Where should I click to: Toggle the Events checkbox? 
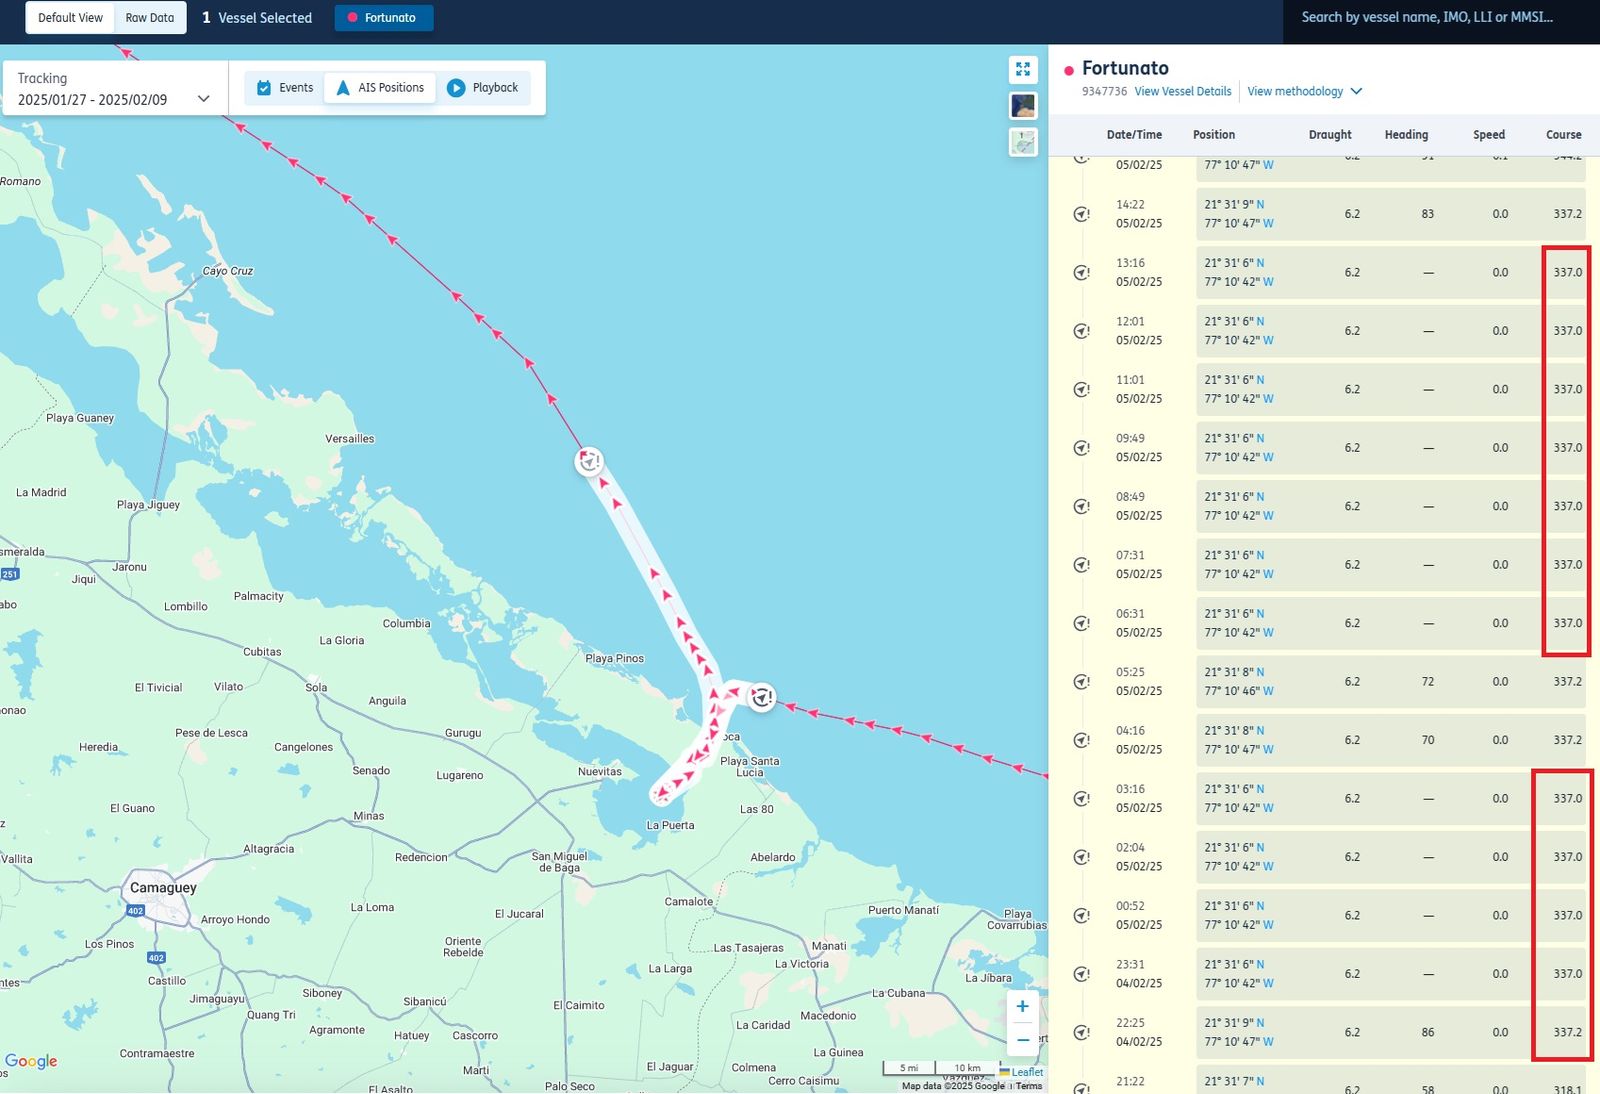click(x=285, y=88)
